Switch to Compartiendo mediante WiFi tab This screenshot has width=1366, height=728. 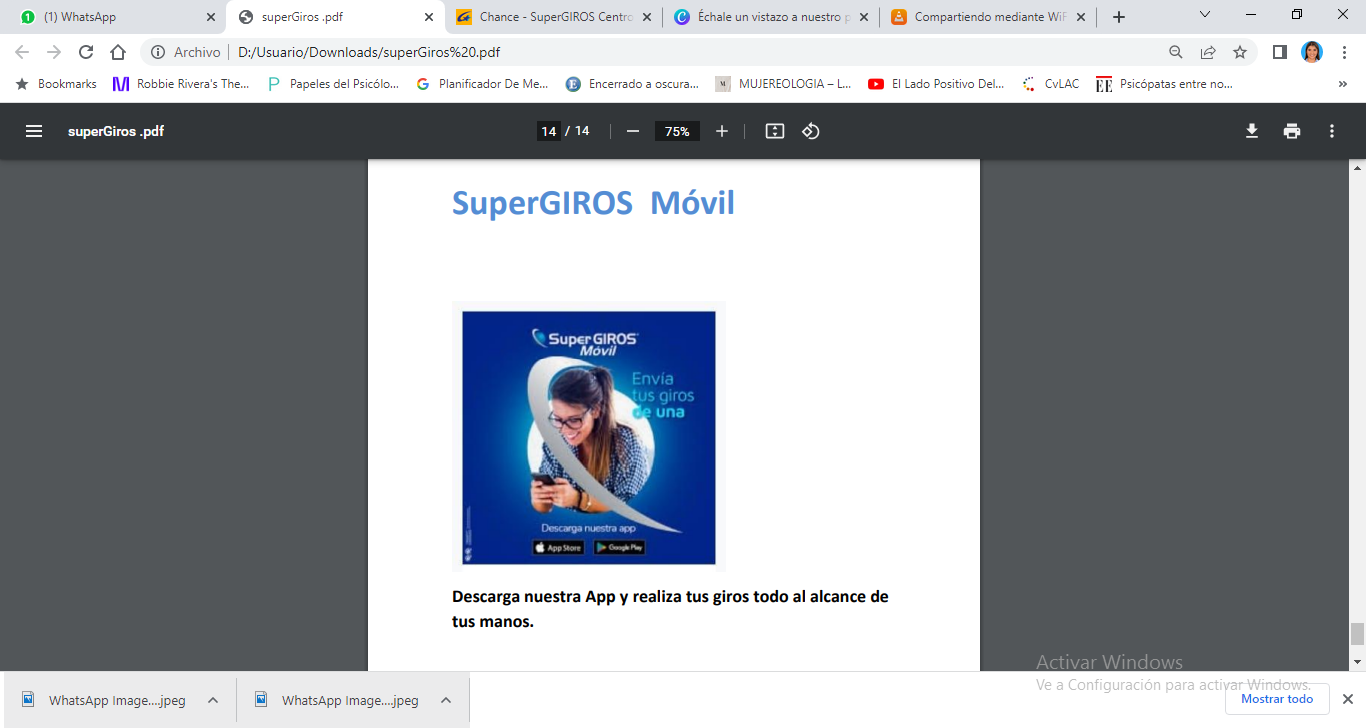[x=988, y=17]
